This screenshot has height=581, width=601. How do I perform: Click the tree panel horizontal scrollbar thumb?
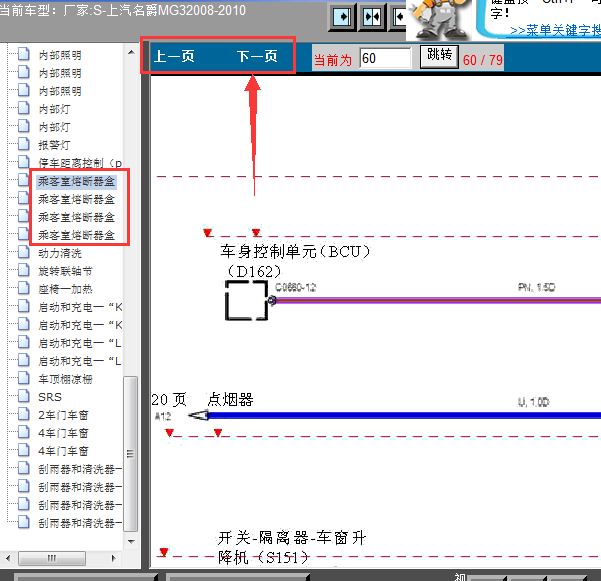tap(52, 558)
